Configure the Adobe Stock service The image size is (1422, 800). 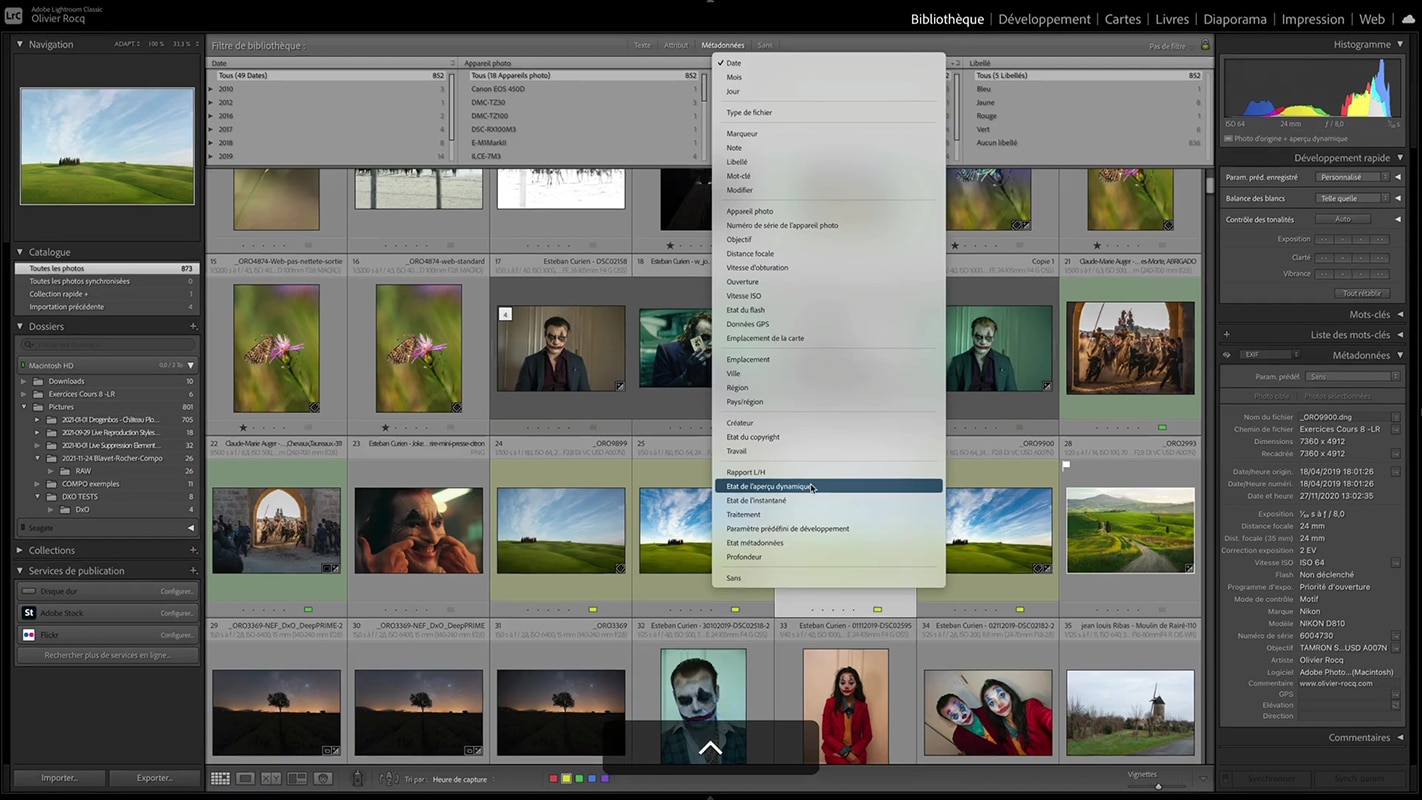click(177, 613)
